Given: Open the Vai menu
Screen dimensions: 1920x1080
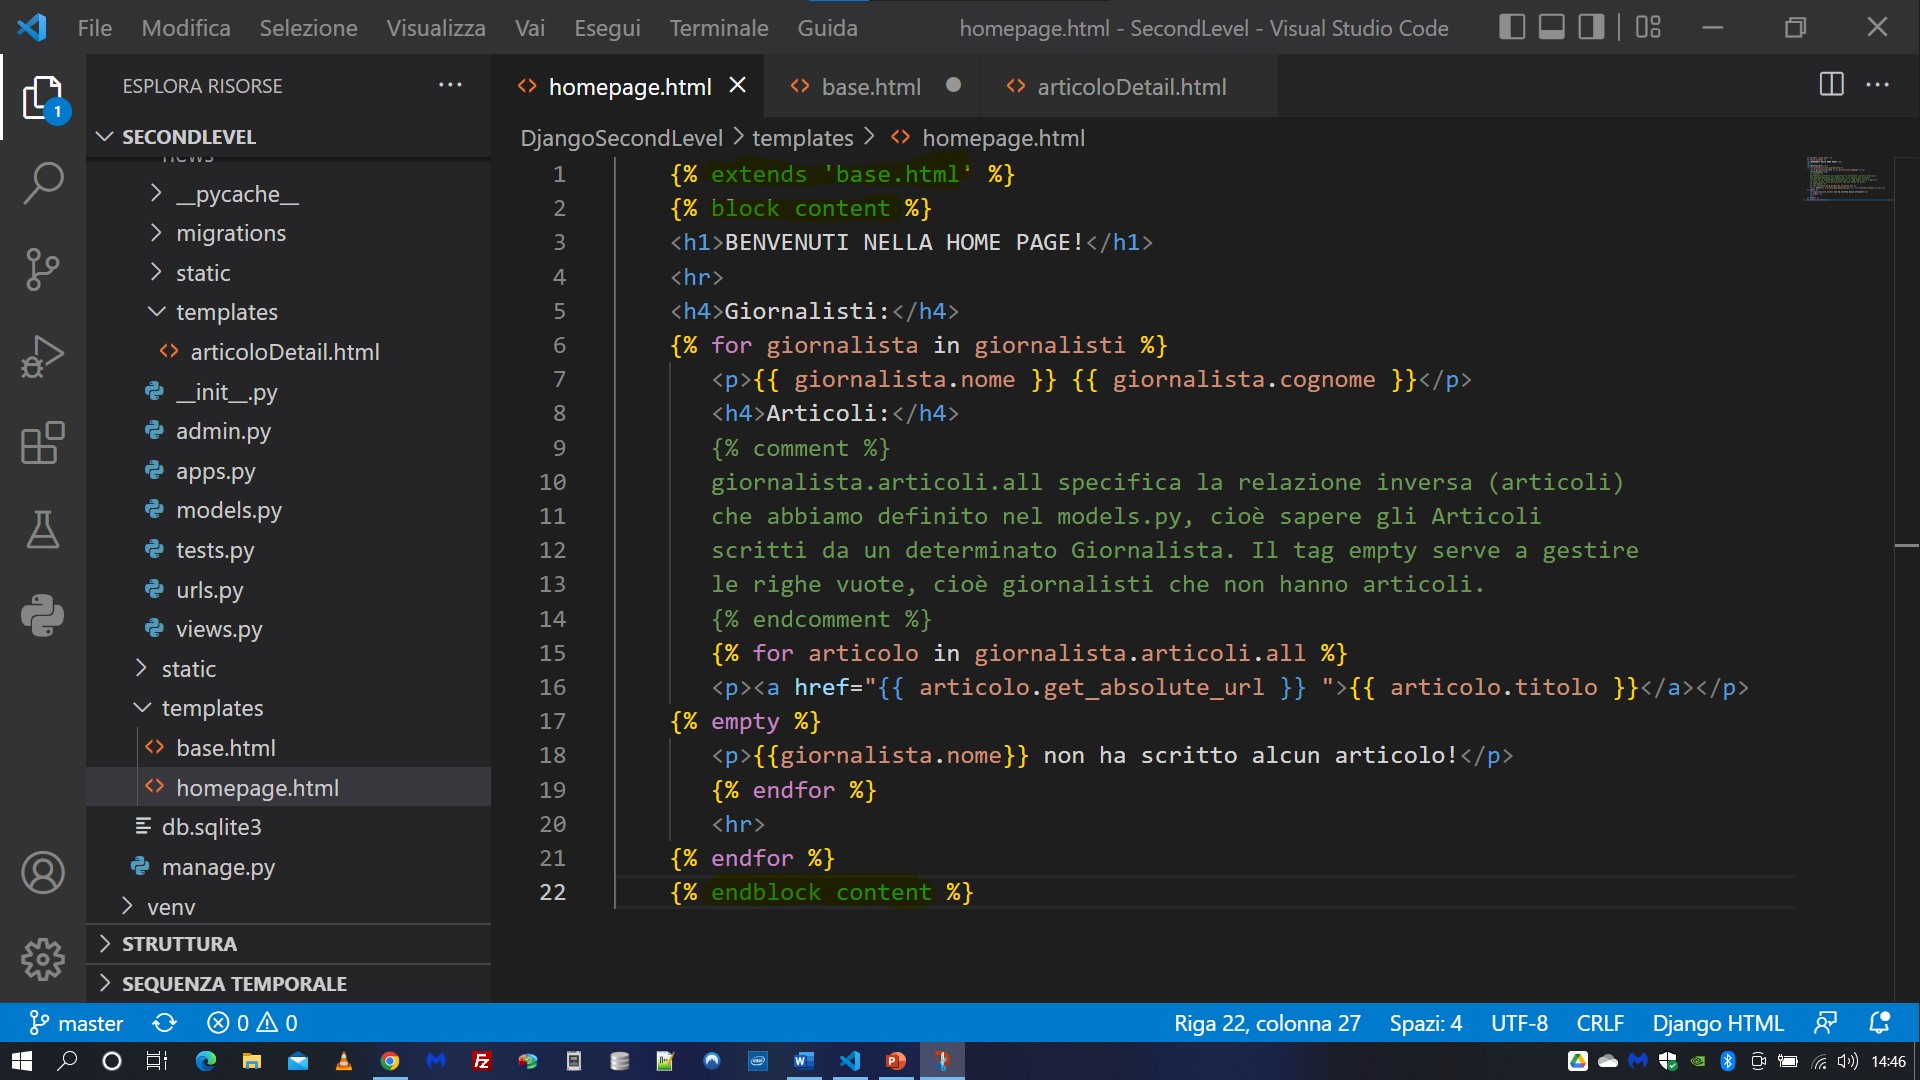Looking at the screenshot, I should [x=530, y=28].
